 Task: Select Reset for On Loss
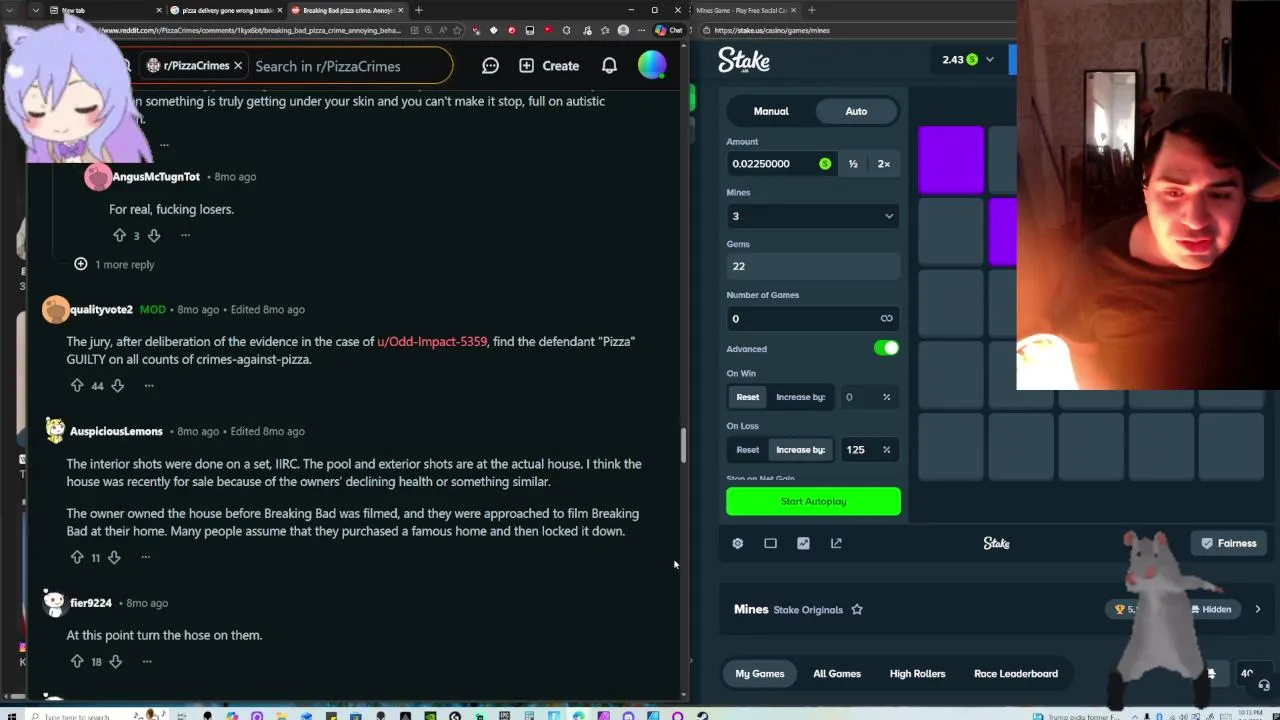(x=748, y=450)
